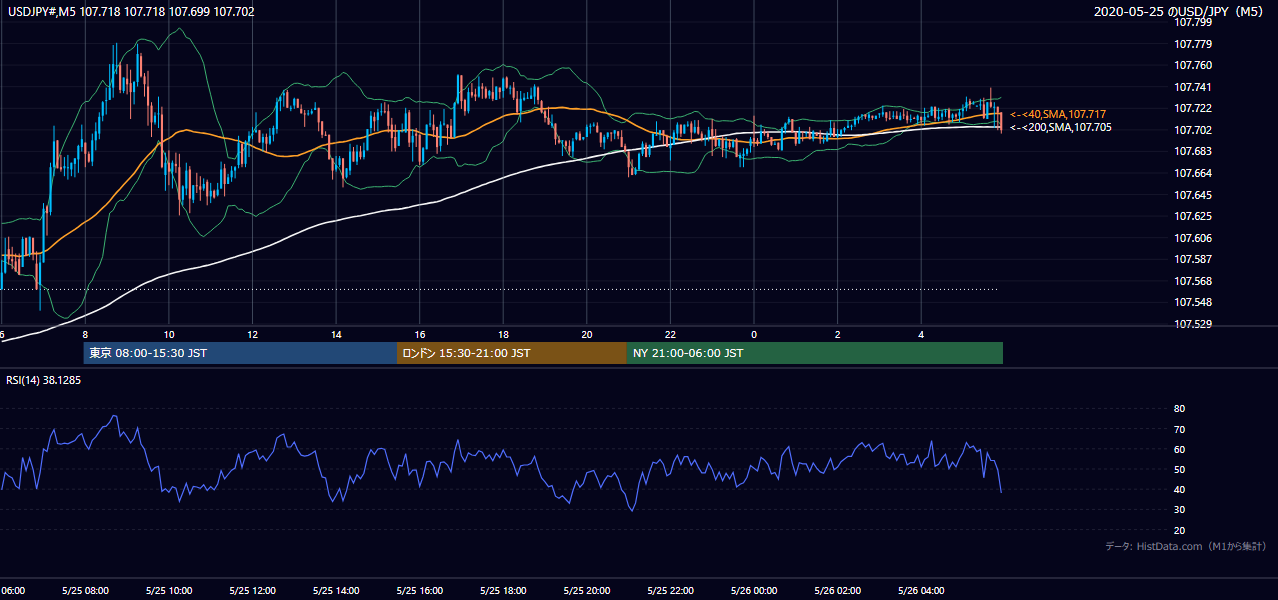
Task: Click the 107.587 price axis label
Action: [x=1192, y=259]
